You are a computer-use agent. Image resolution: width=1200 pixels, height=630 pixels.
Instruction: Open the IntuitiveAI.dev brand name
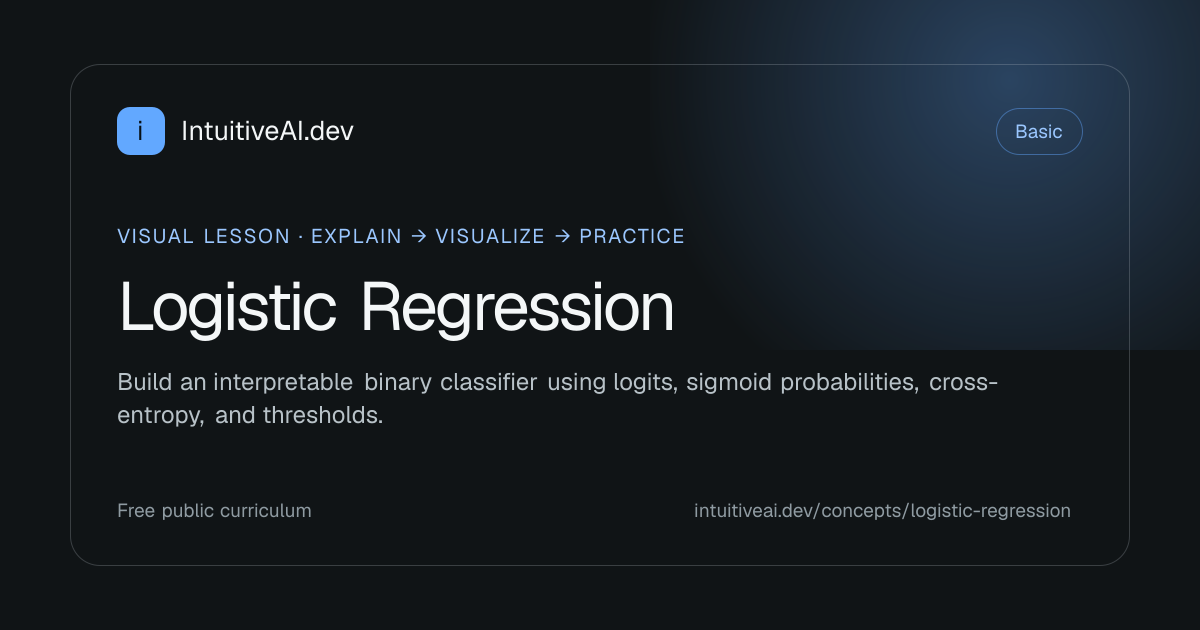(267, 131)
